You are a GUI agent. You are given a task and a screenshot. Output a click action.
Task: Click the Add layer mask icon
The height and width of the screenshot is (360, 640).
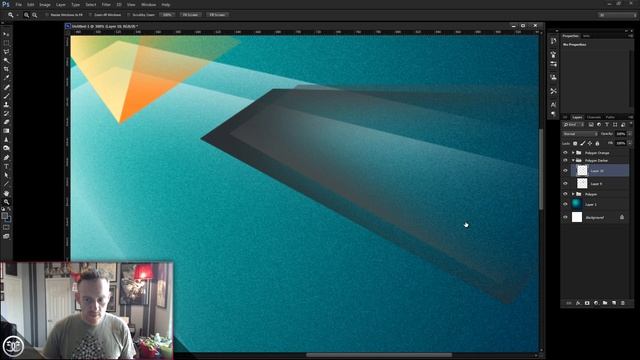click(587, 303)
